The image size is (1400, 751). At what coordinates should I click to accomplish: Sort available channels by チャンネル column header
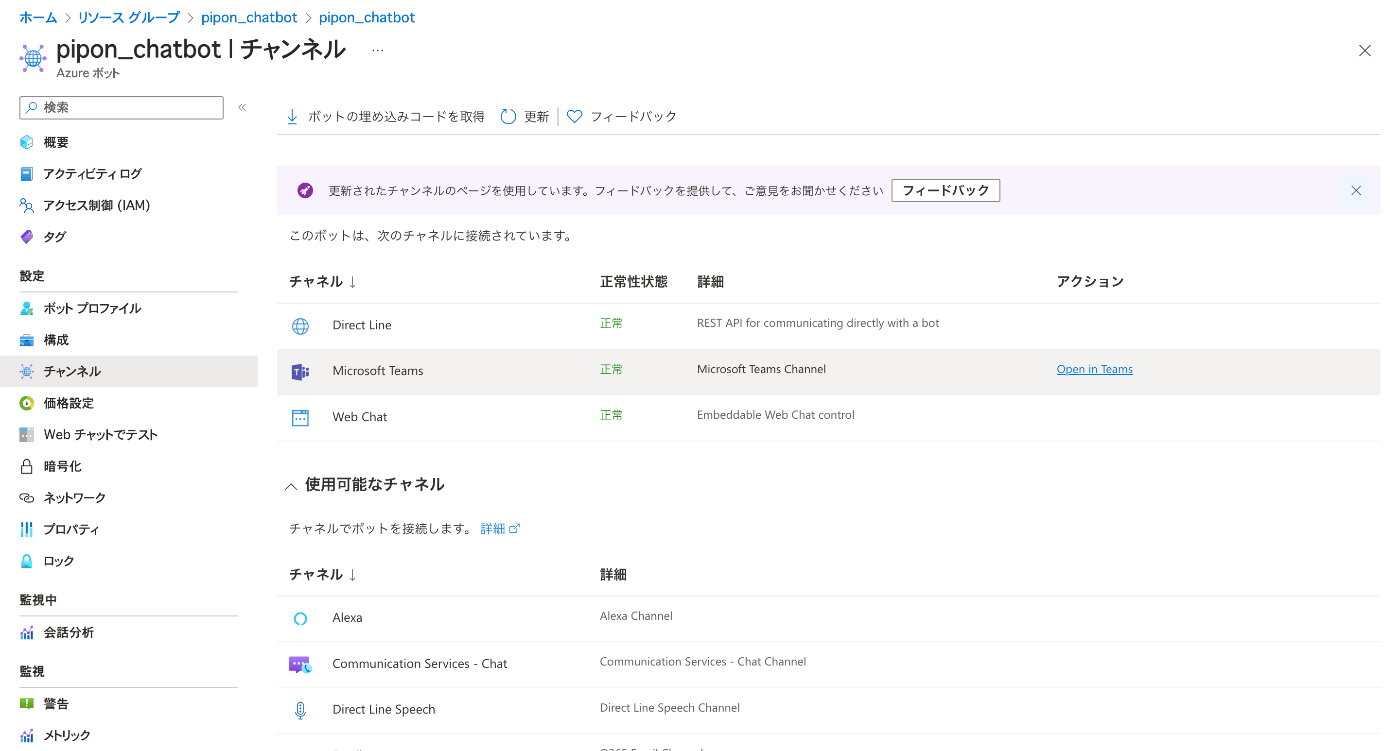click(323, 574)
